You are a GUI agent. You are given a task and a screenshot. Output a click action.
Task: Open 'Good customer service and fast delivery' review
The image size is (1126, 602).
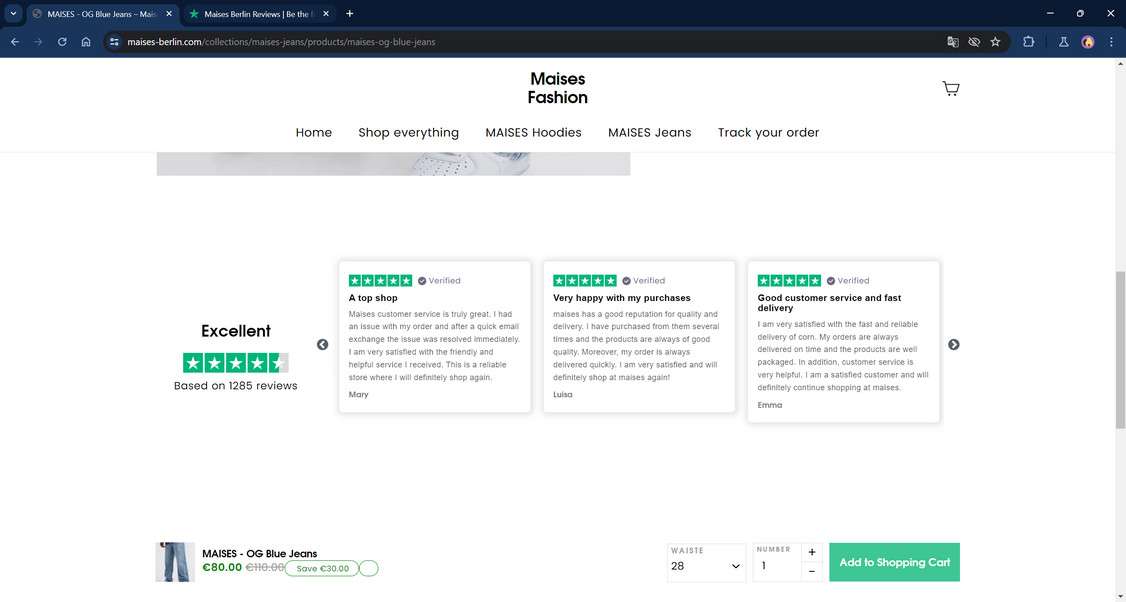(x=844, y=341)
